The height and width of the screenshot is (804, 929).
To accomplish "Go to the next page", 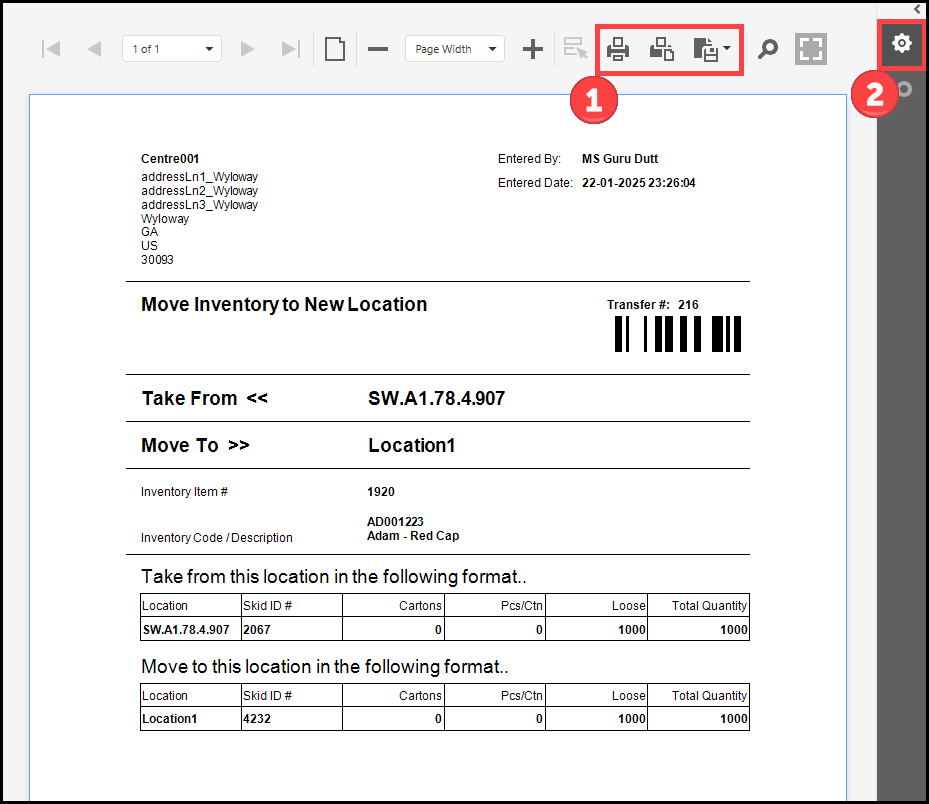I will point(248,49).
